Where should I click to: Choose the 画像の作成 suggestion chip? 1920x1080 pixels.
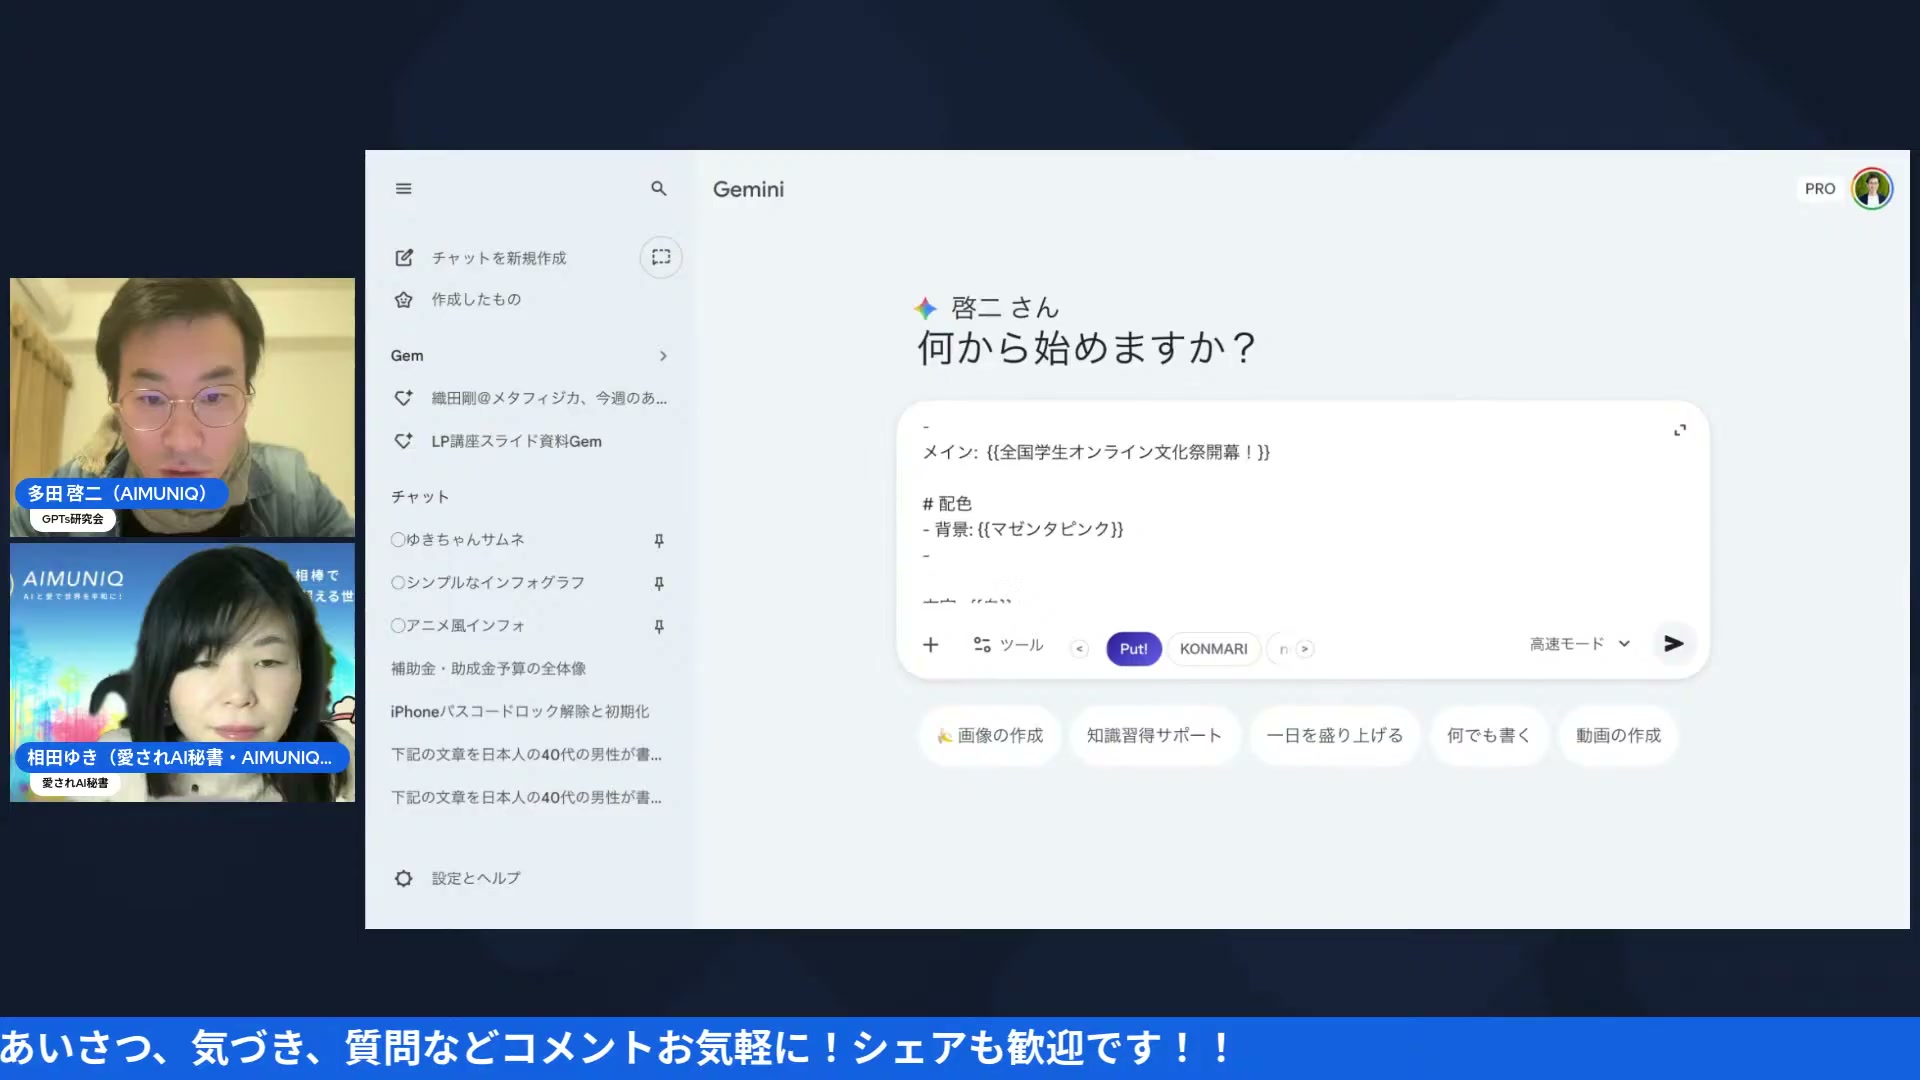pyautogui.click(x=989, y=735)
